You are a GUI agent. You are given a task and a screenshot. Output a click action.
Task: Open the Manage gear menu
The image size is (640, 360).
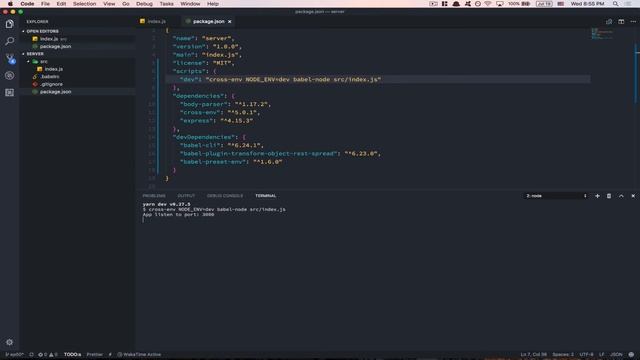click(9, 342)
